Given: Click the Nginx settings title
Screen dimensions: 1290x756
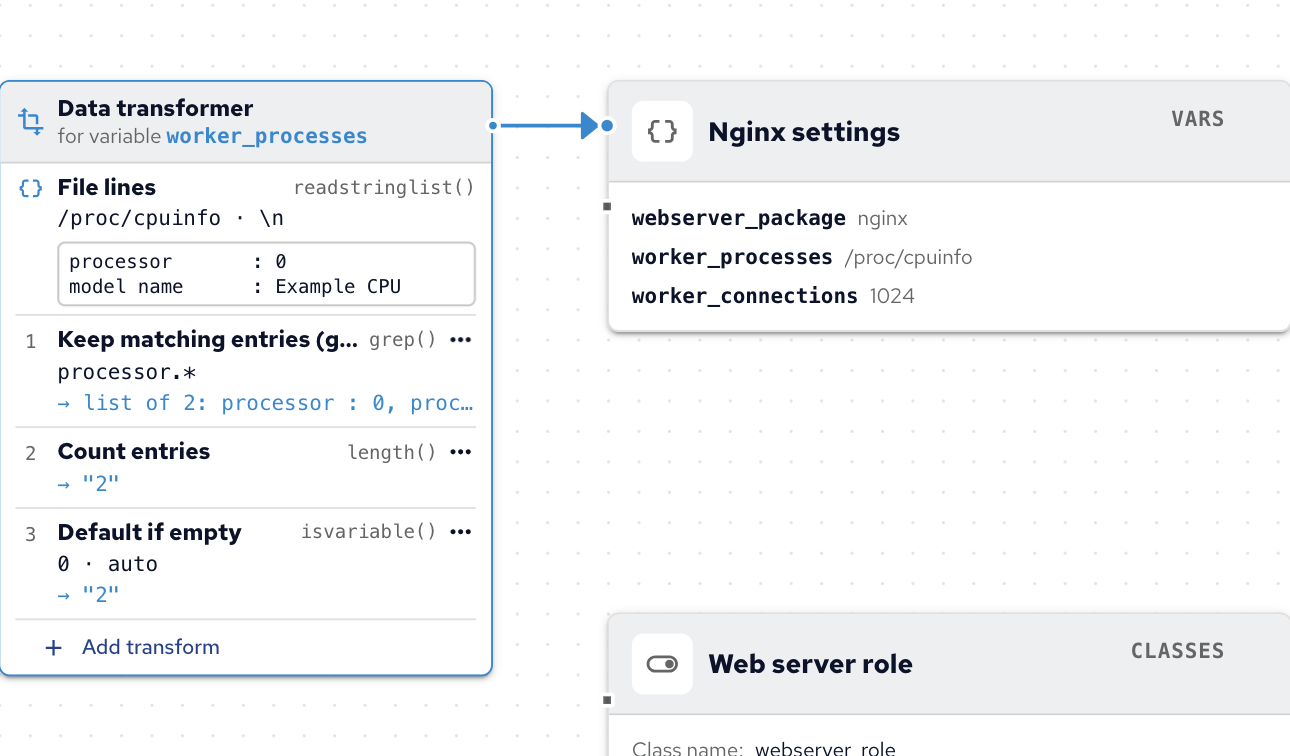Looking at the screenshot, I should coord(804,132).
